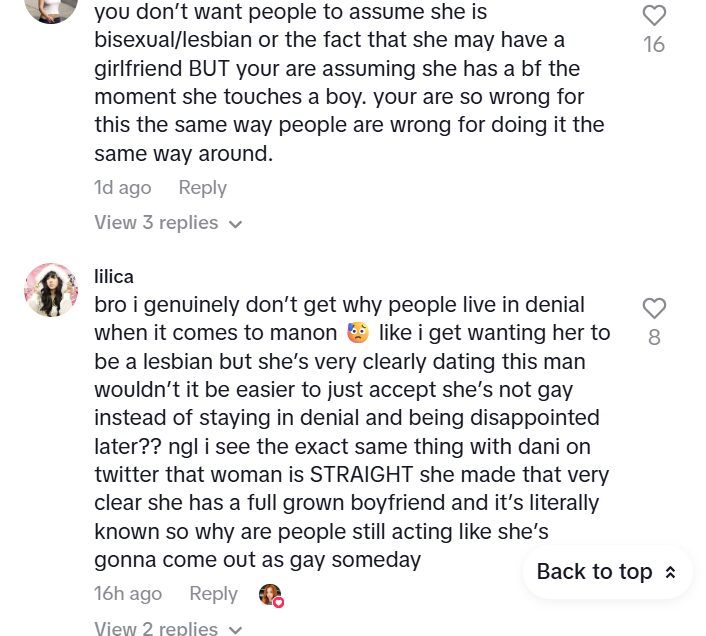Viewport: 706px width, 636px height.
Task: Reply to the comment posted 1d ago
Action: (x=202, y=187)
